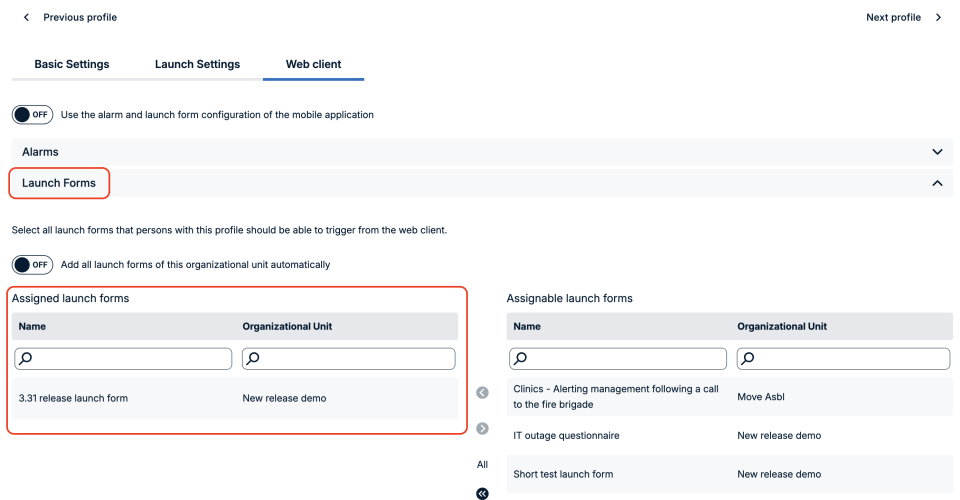Click the double-left-arrow assign all button
The width and height of the screenshot is (960, 500).
point(482,493)
